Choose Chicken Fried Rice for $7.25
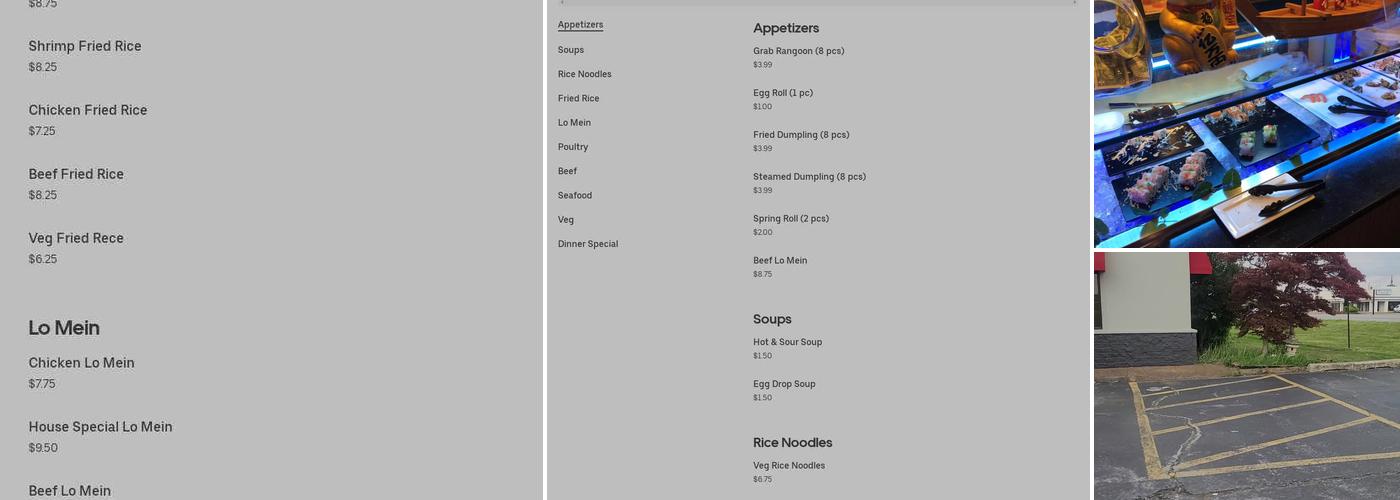 pyautogui.click(x=88, y=111)
